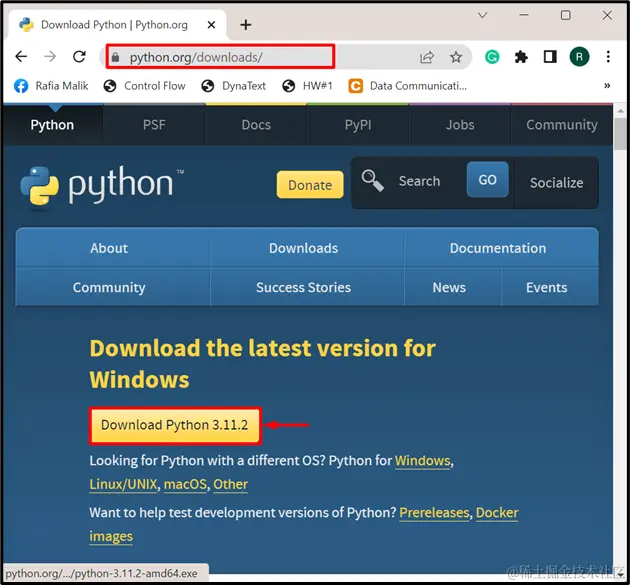Click the yellow Donate button

click(310, 185)
